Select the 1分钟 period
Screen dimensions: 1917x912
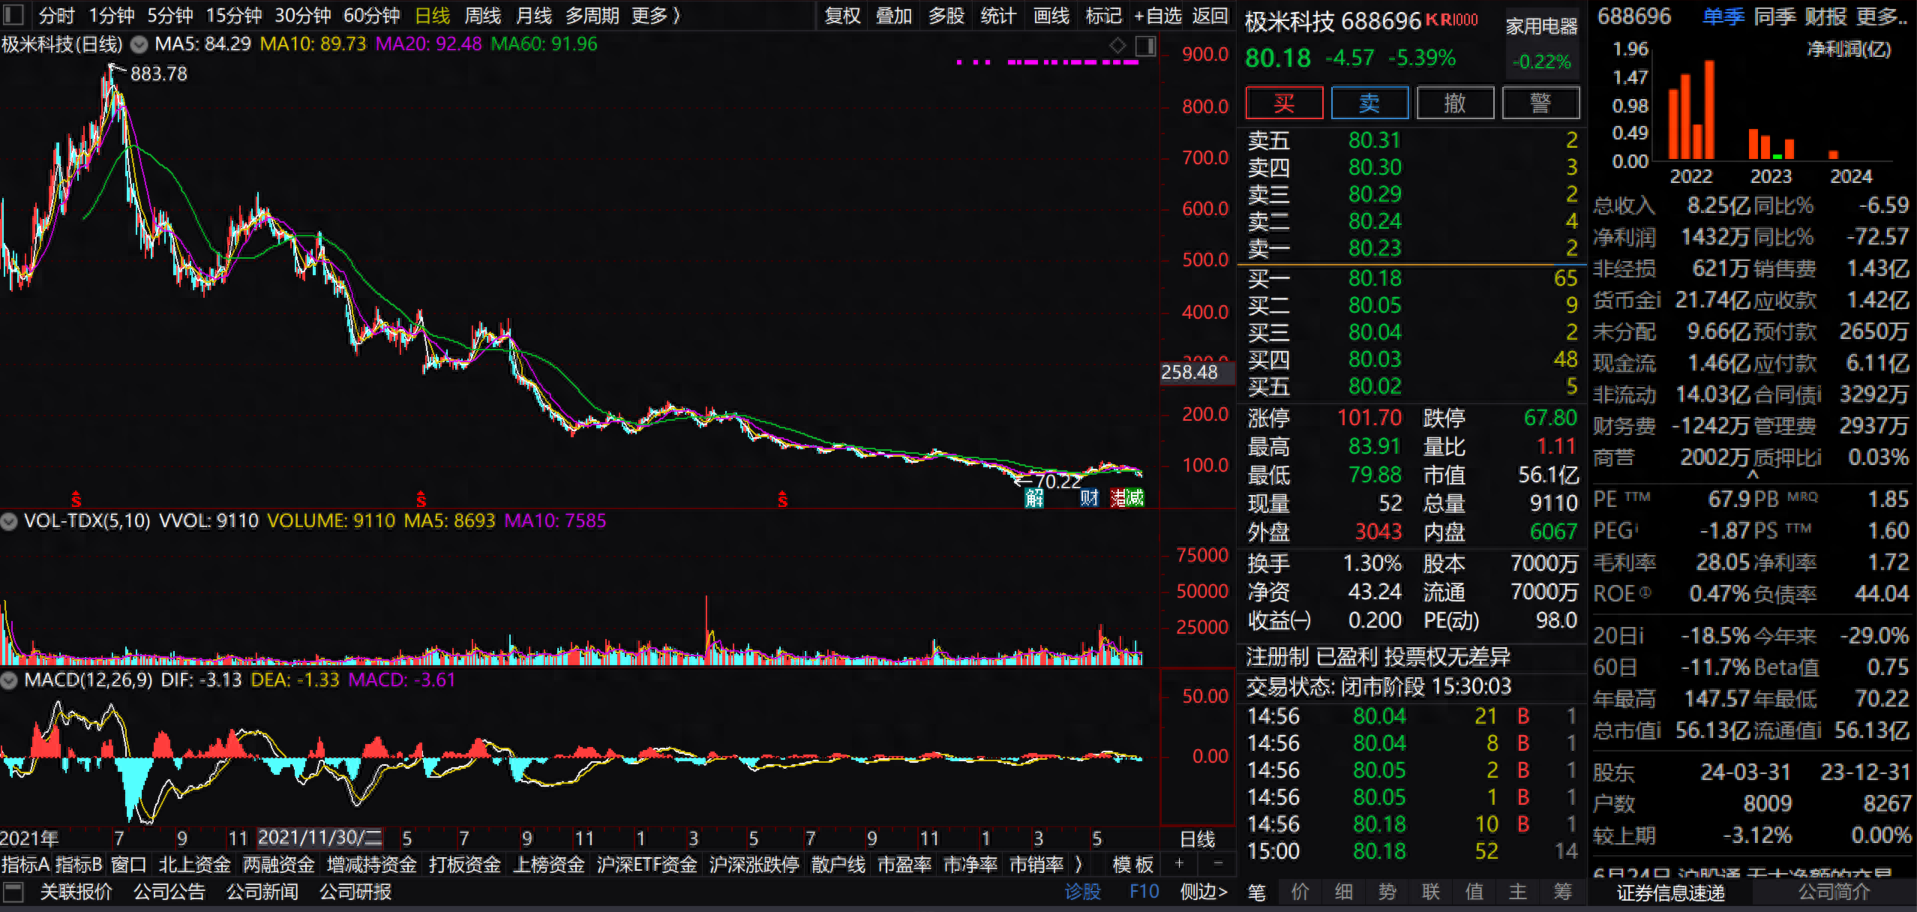coord(111,16)
